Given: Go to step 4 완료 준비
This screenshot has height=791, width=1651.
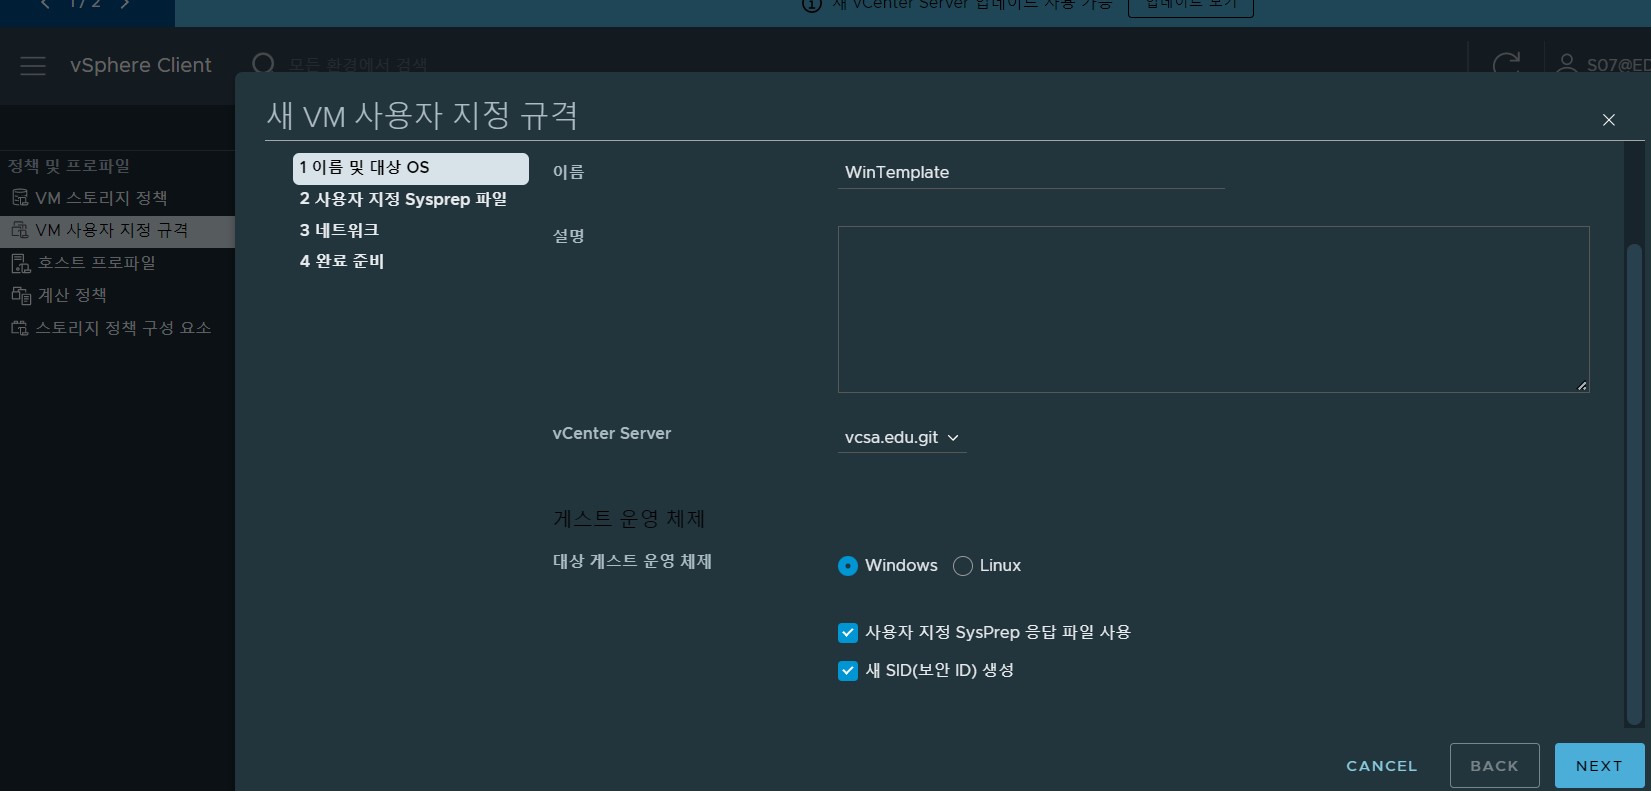Looking at the screenshot, I should pyautogui.click(x=342, y=261).
